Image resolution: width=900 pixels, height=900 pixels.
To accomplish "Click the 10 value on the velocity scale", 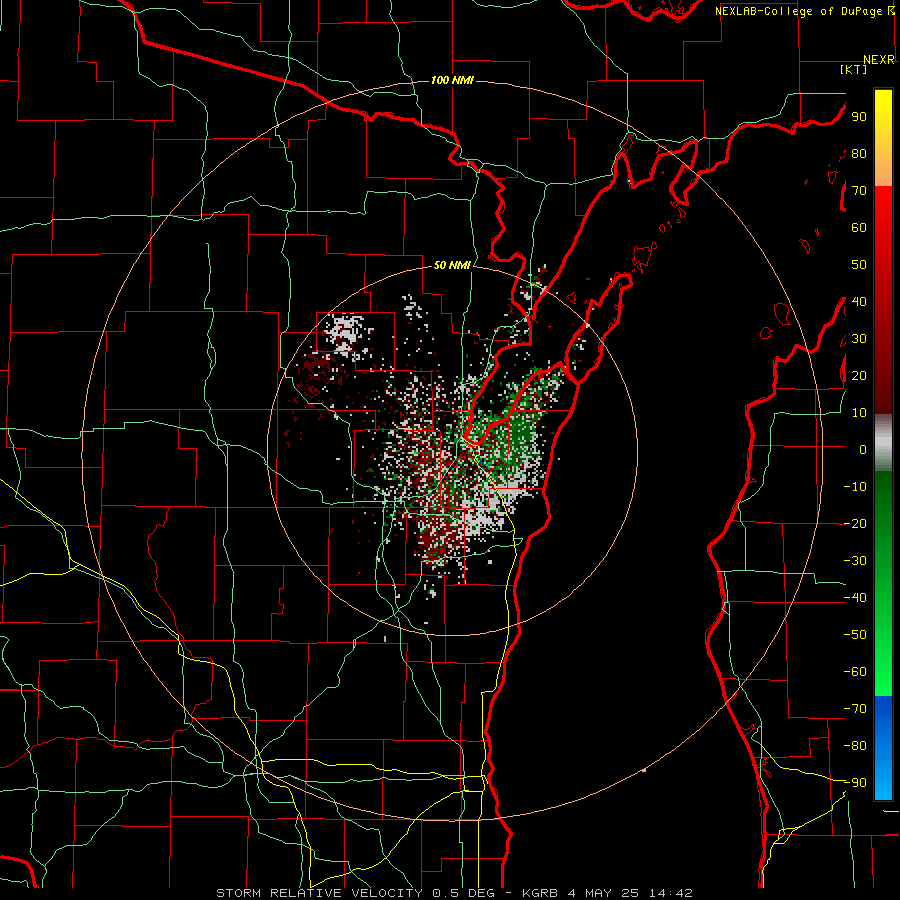I will [859, 413].
